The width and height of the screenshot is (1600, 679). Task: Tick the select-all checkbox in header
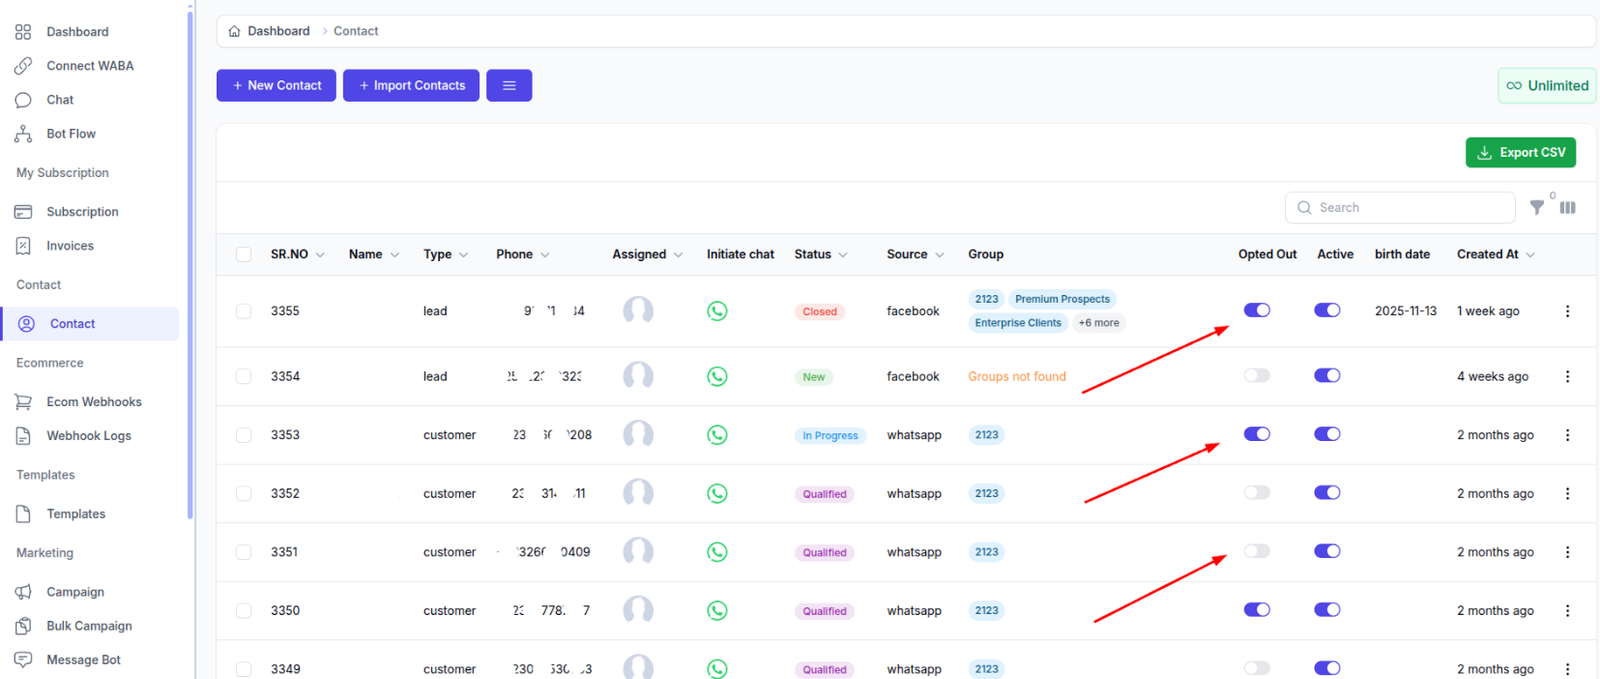(243, 254)
